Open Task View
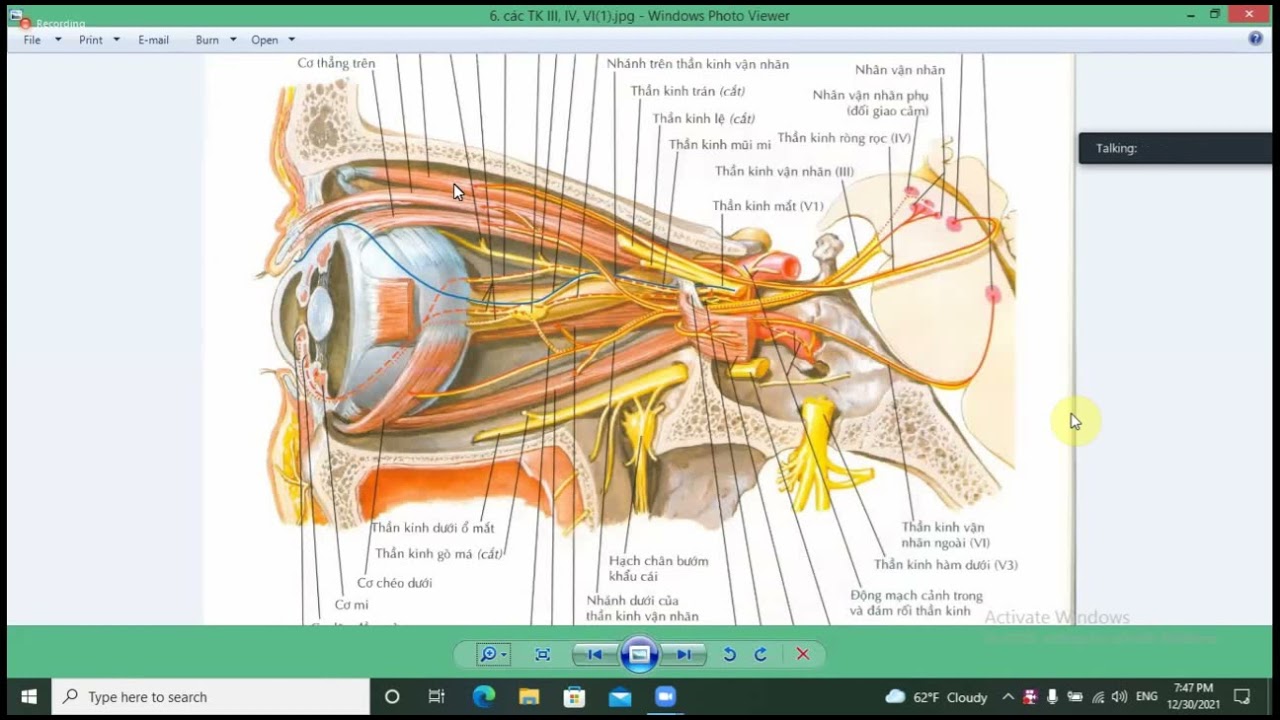 [436, 697]
